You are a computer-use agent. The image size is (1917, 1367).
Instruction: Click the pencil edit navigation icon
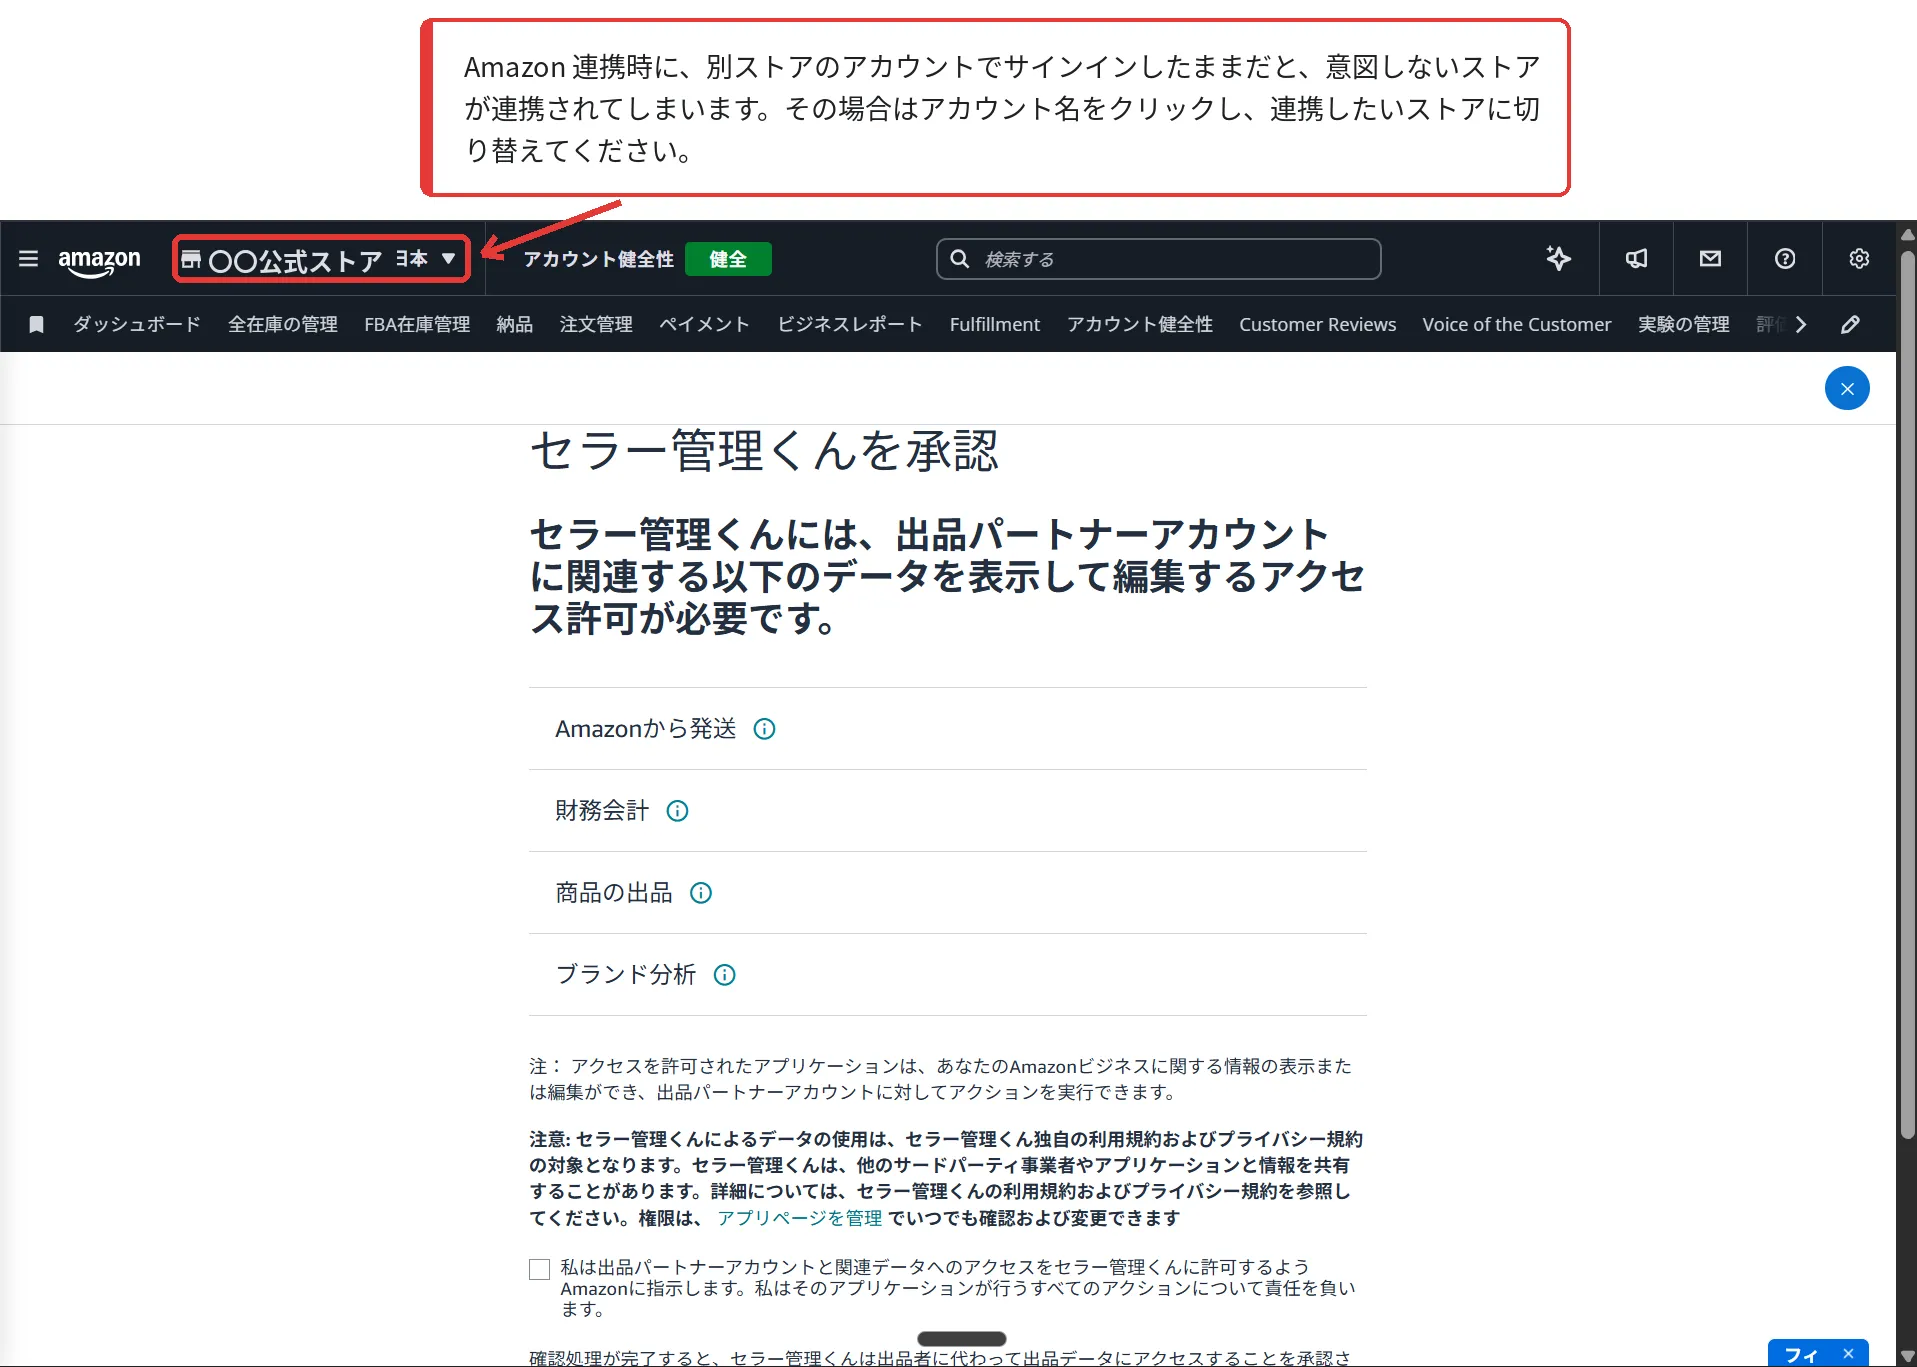coord(1850,324)
